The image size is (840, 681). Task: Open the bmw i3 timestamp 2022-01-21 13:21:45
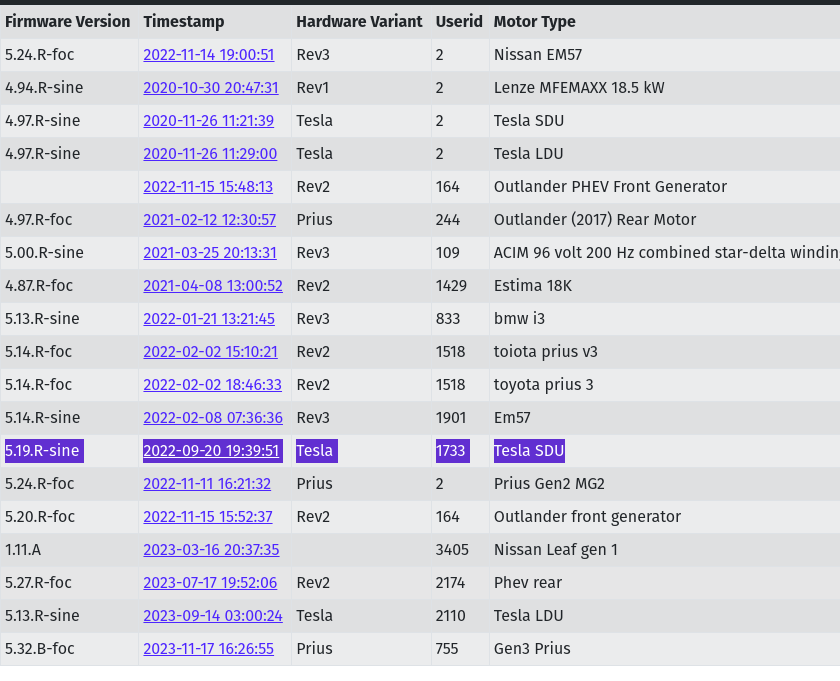click(x=208, y=319)
